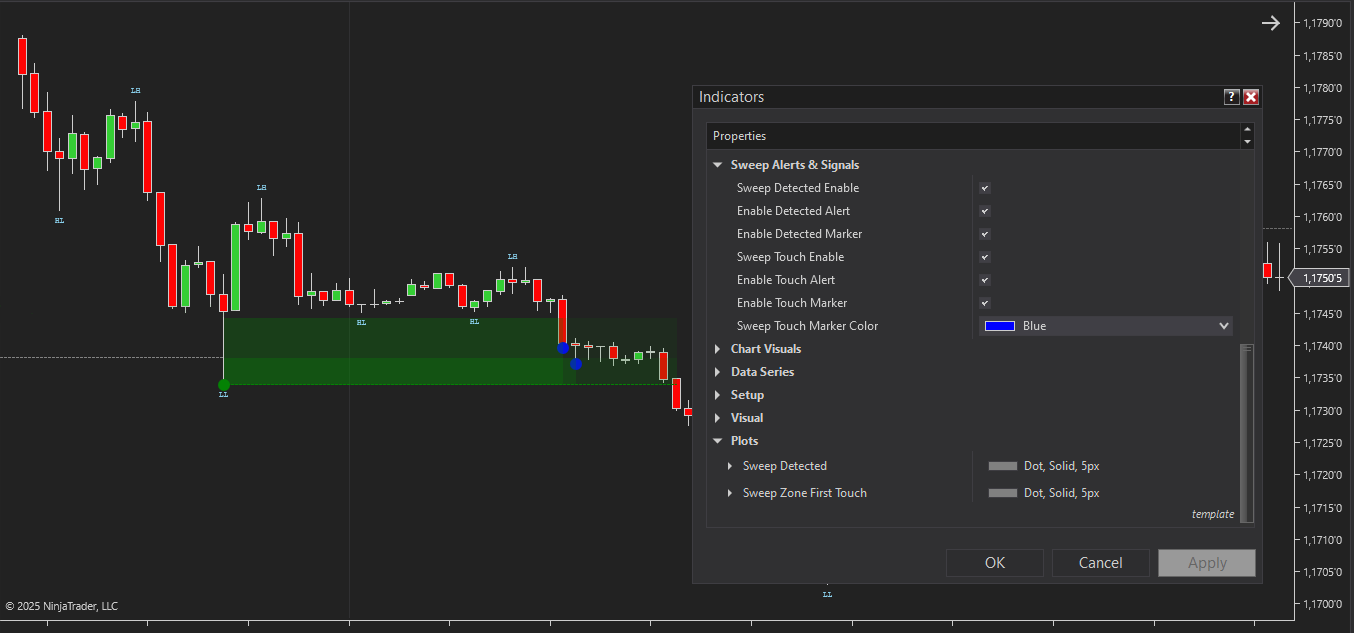
Task: Open Sweep Touch Marker Color dropdown
Action: (1105, 326)
